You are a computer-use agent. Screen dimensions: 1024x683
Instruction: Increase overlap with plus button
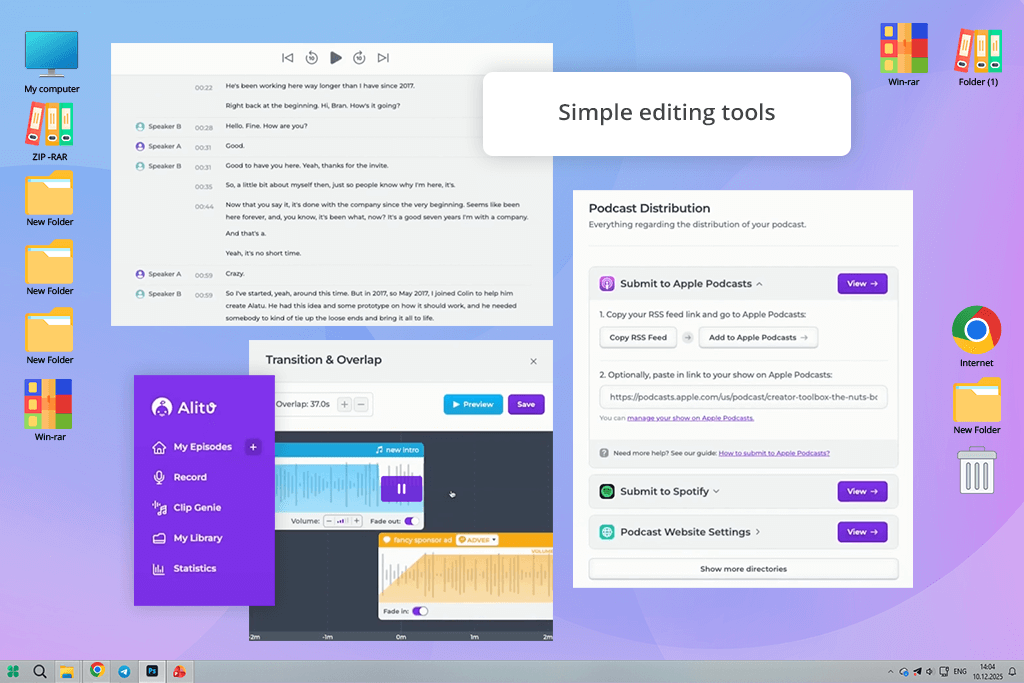[x=345, y=404]
